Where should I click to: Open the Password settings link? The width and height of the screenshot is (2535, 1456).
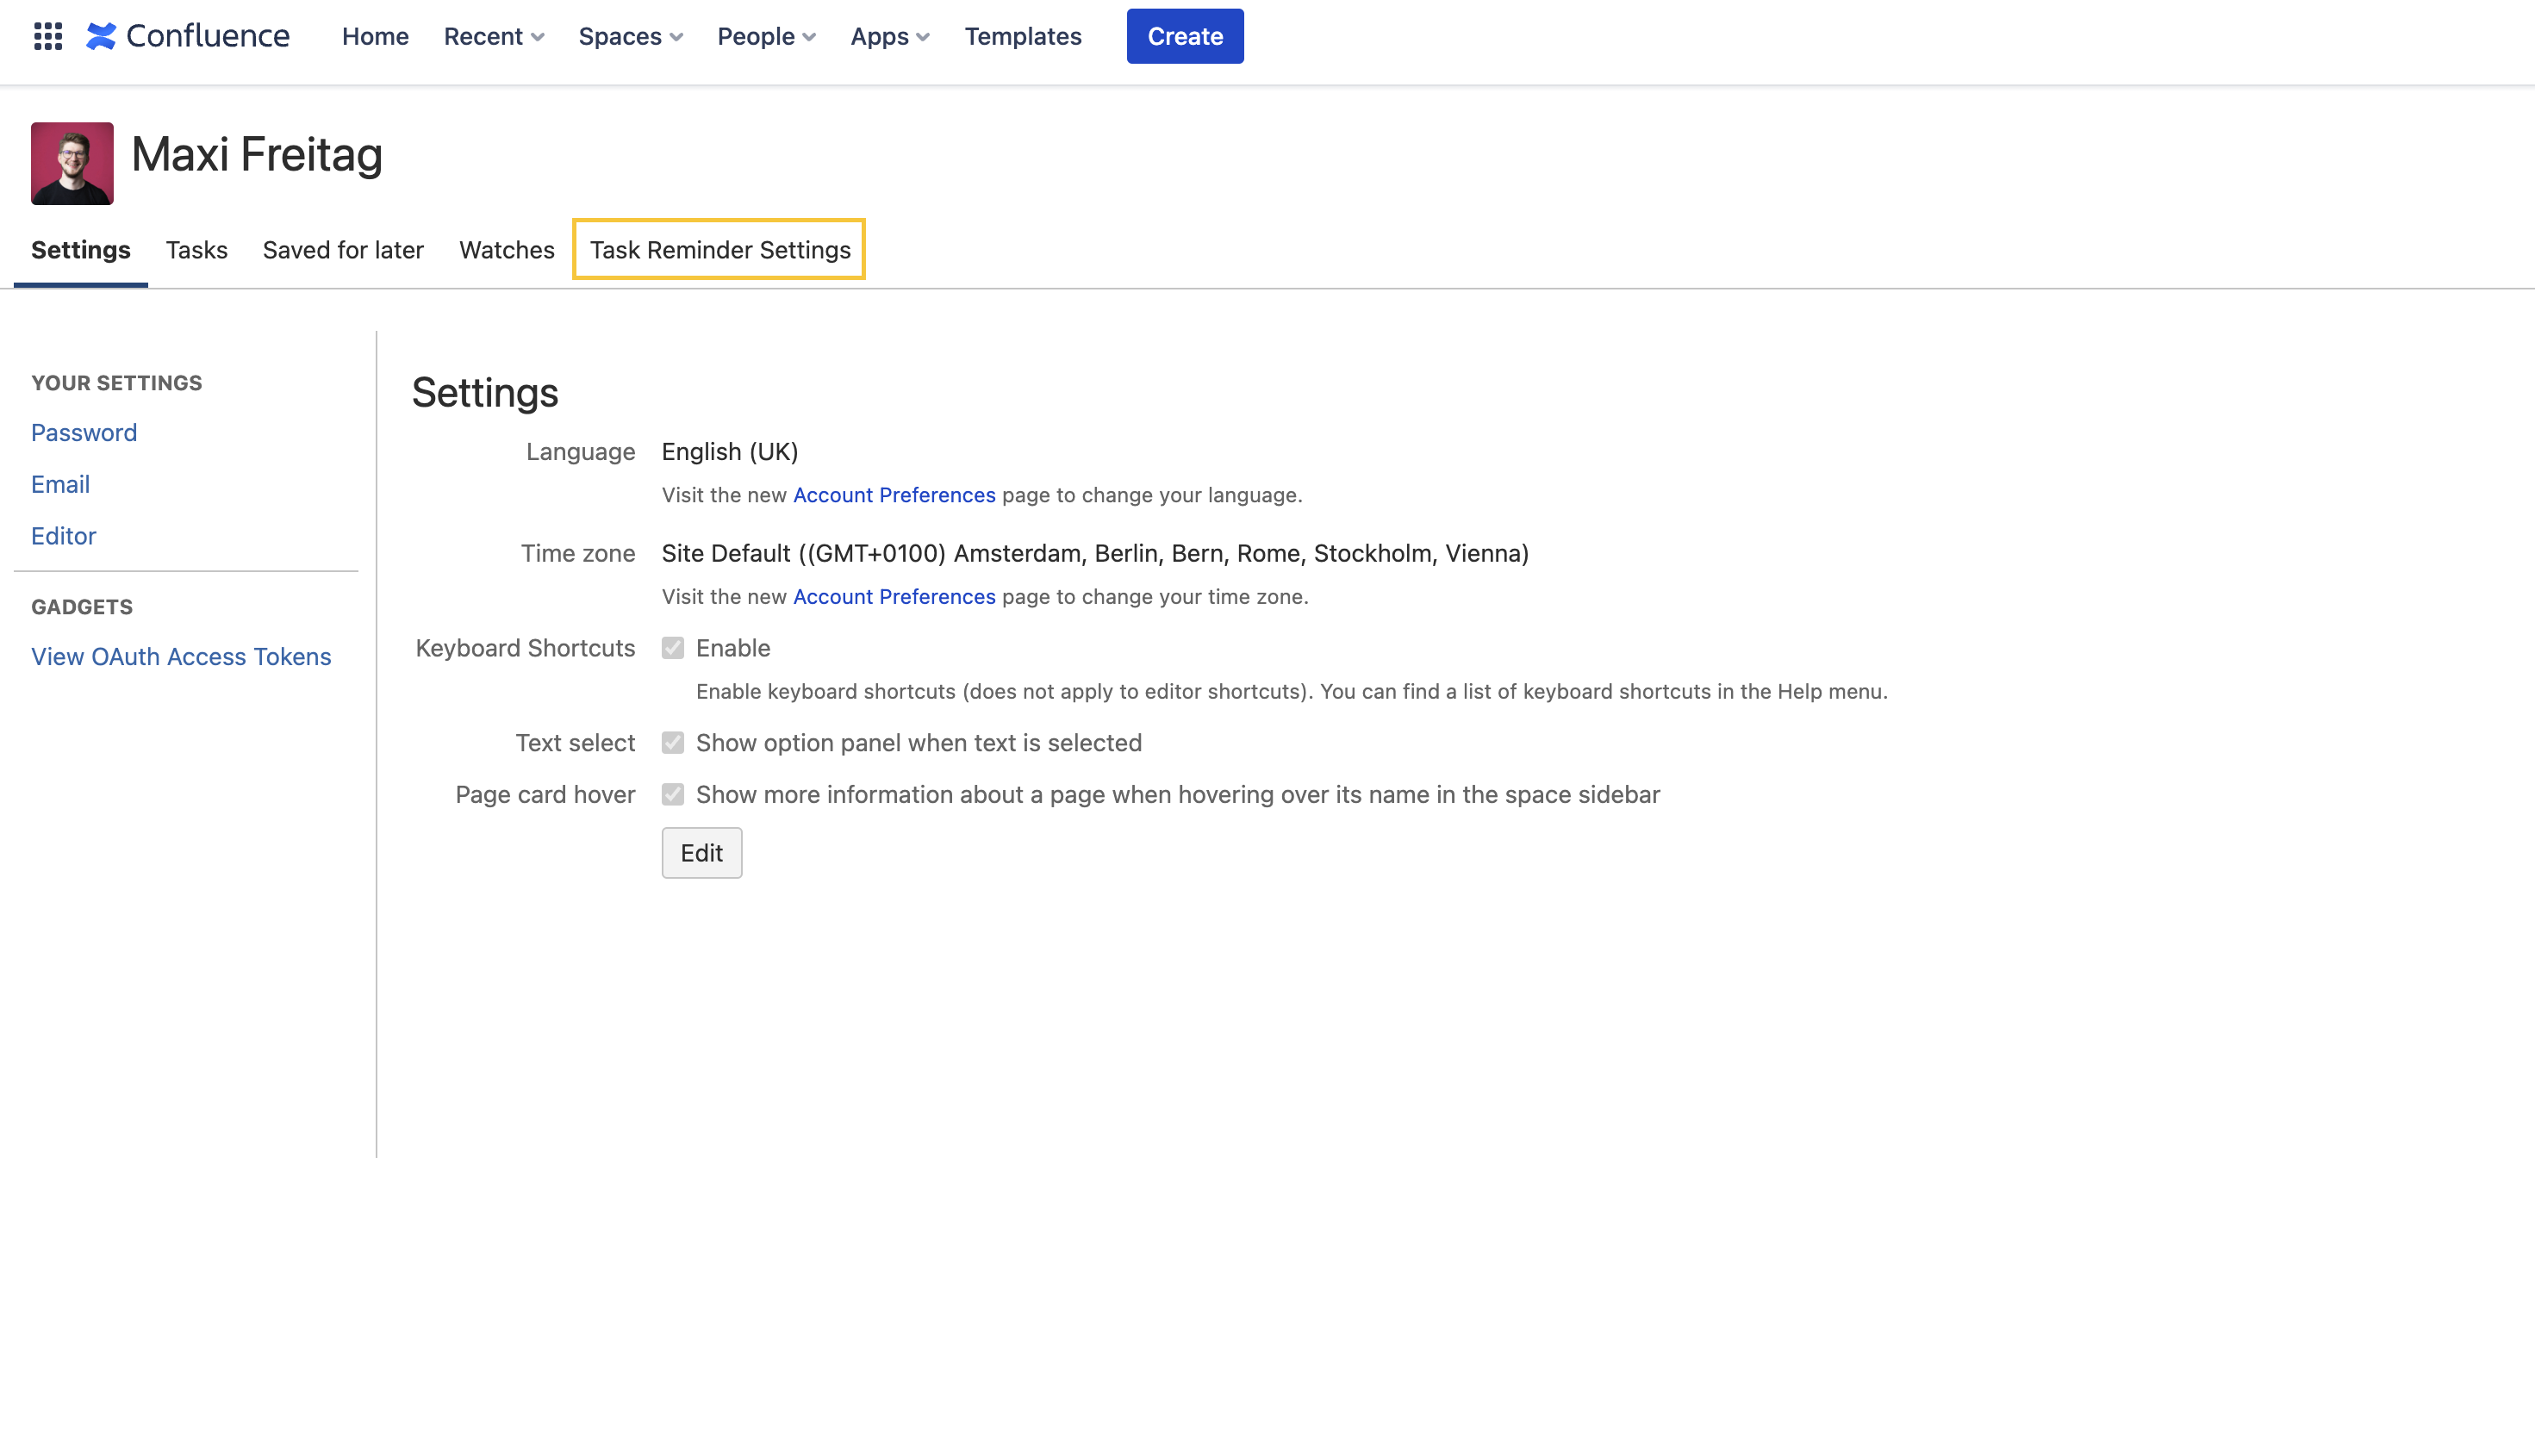click(x=84, y=433)
